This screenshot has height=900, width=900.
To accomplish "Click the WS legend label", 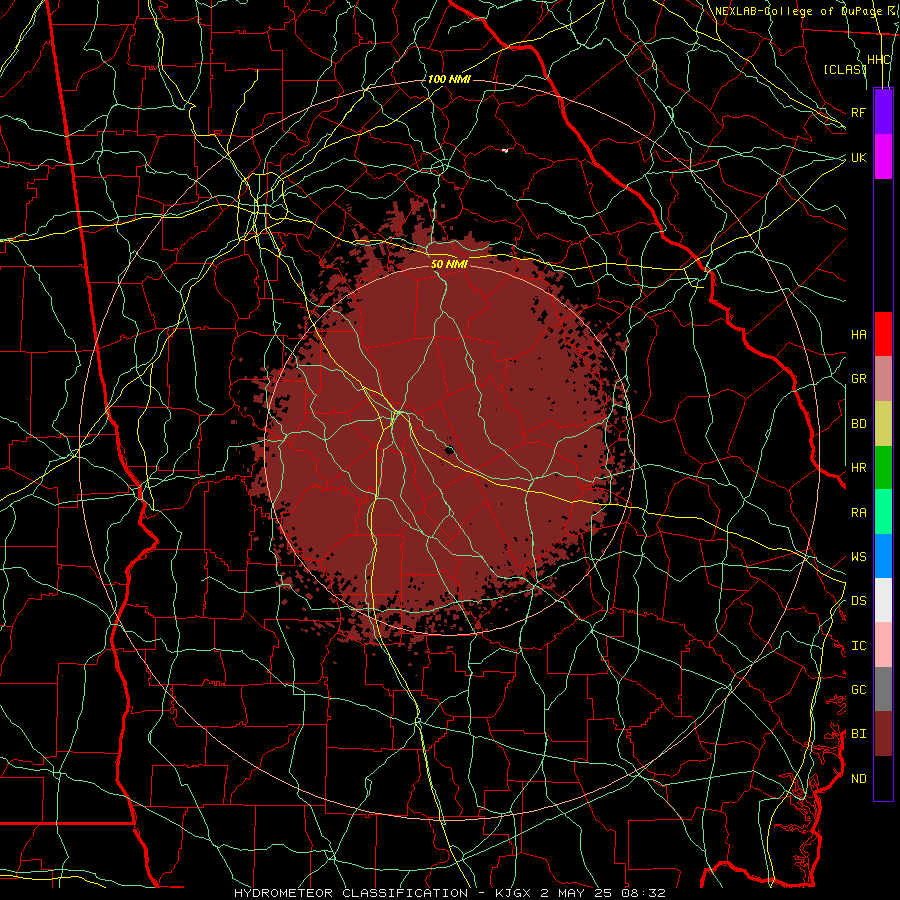I will click(859, 557).
